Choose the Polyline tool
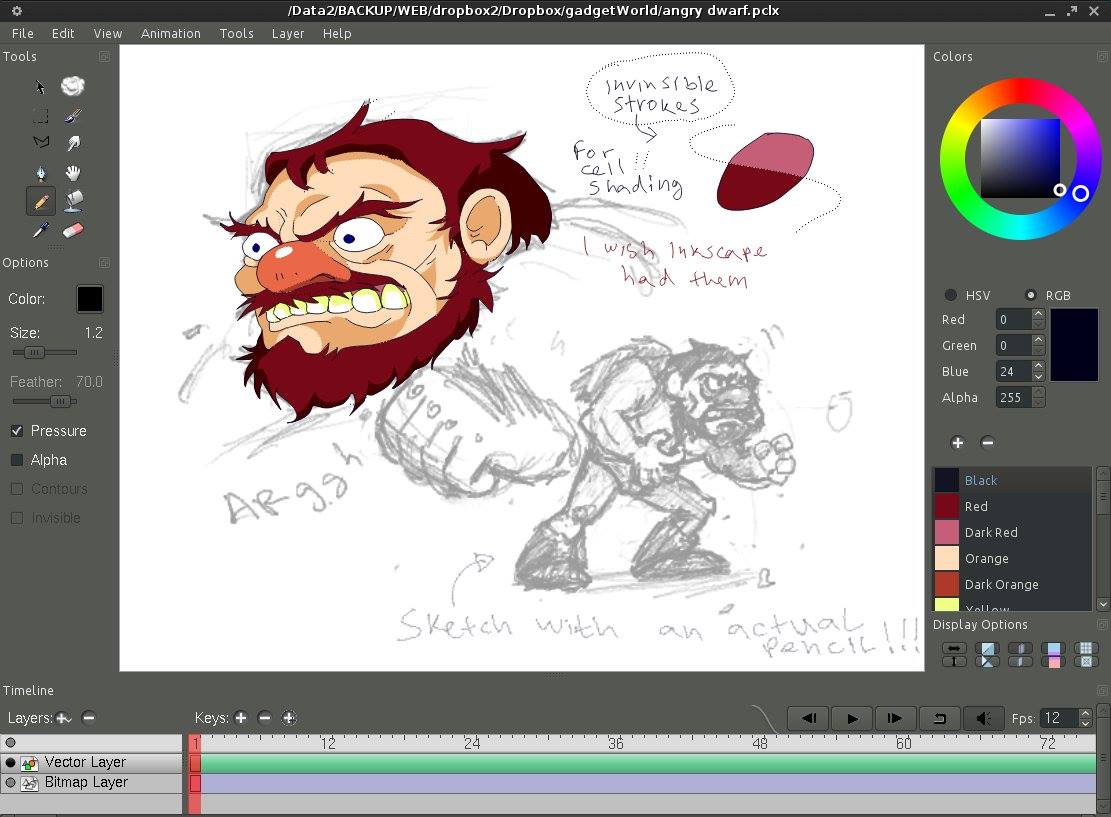 41,143
